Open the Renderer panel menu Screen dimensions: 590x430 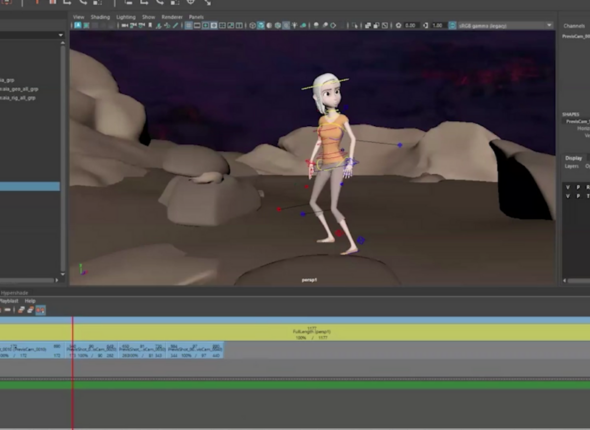[x=172, y=17]
